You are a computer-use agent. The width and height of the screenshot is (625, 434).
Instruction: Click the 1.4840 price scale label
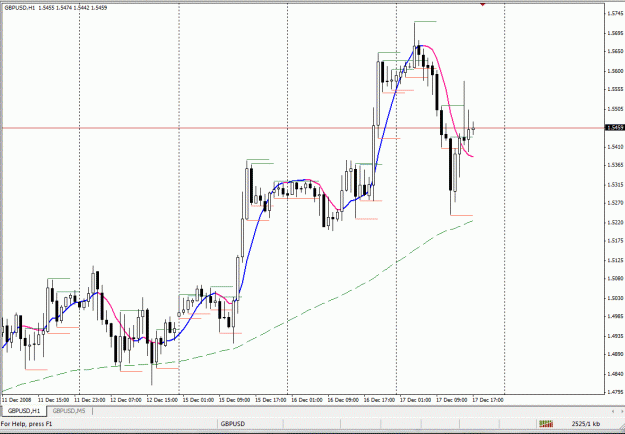click(615, 374)
